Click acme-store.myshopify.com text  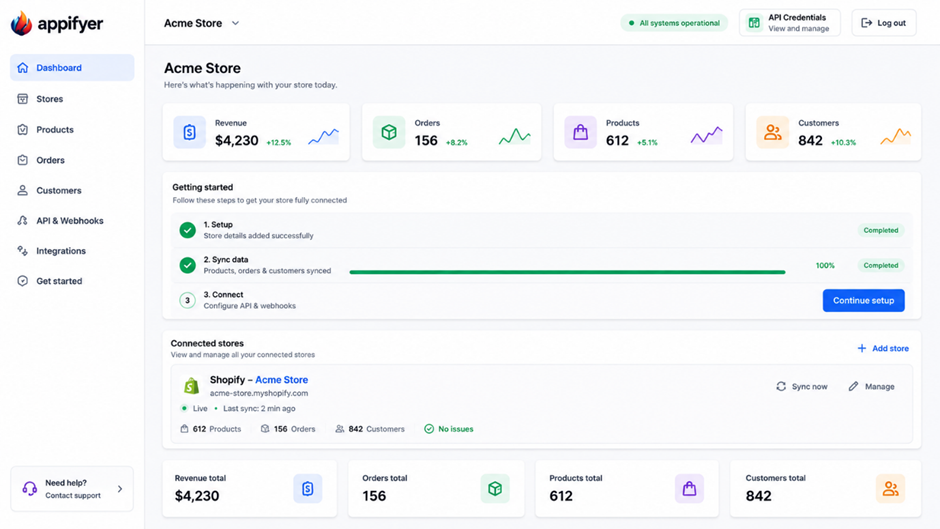(259, 393)
